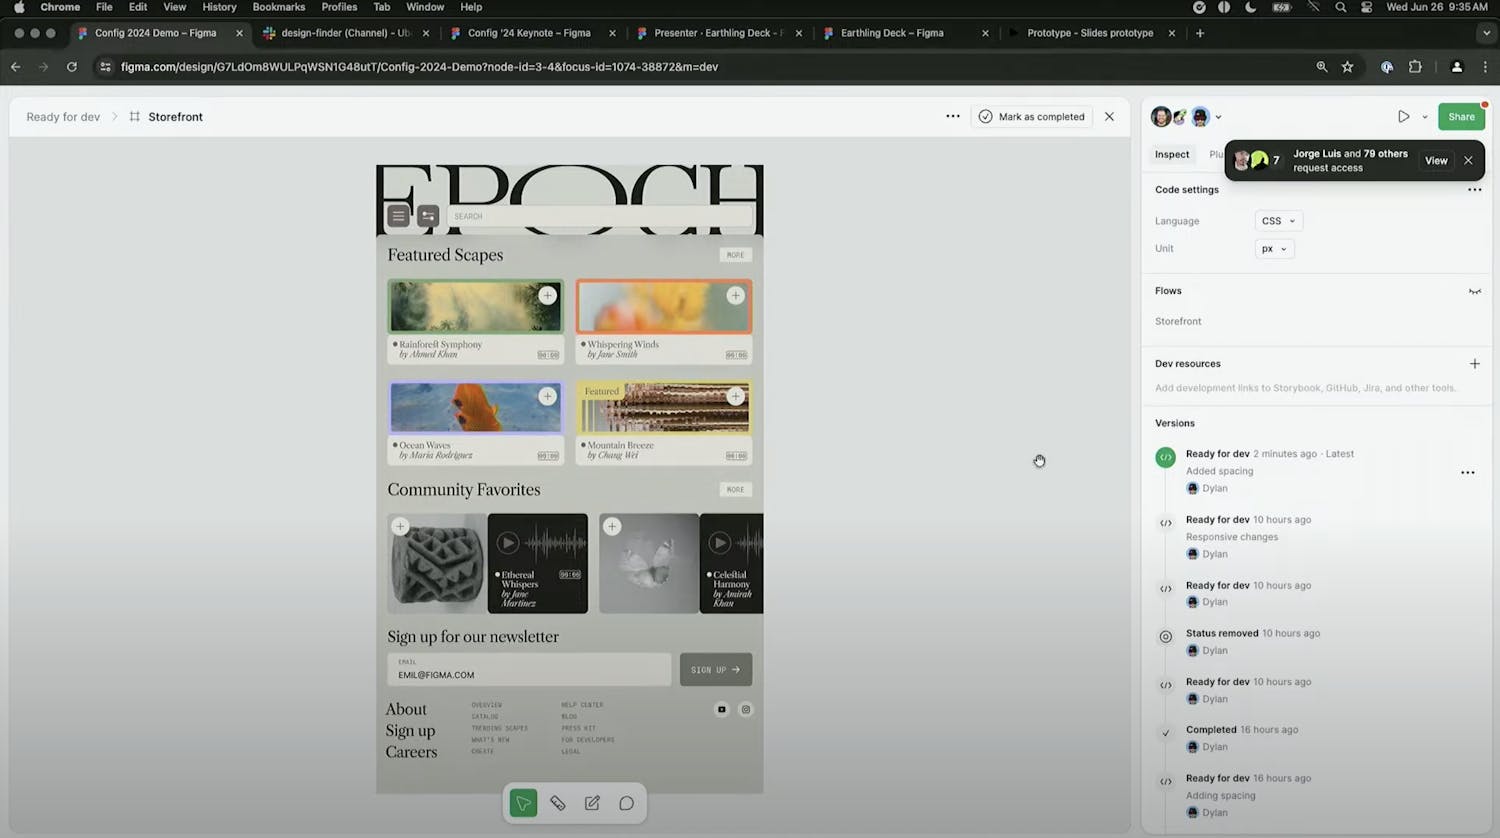Click the green Share button
The image size is (1500, 838).
point(1461,117)
